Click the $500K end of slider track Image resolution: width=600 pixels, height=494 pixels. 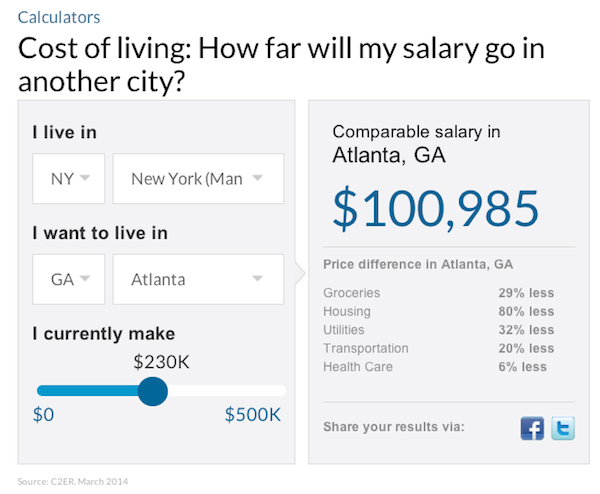point(281,391)
